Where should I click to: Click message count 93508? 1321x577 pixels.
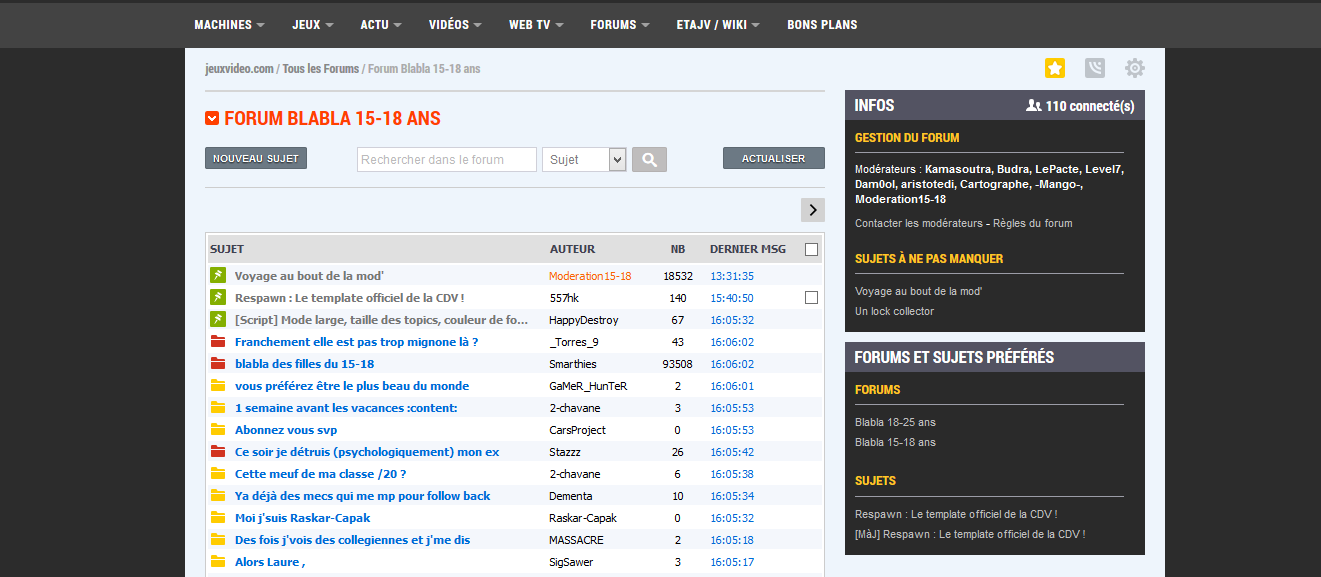click(x=678, y=363)
